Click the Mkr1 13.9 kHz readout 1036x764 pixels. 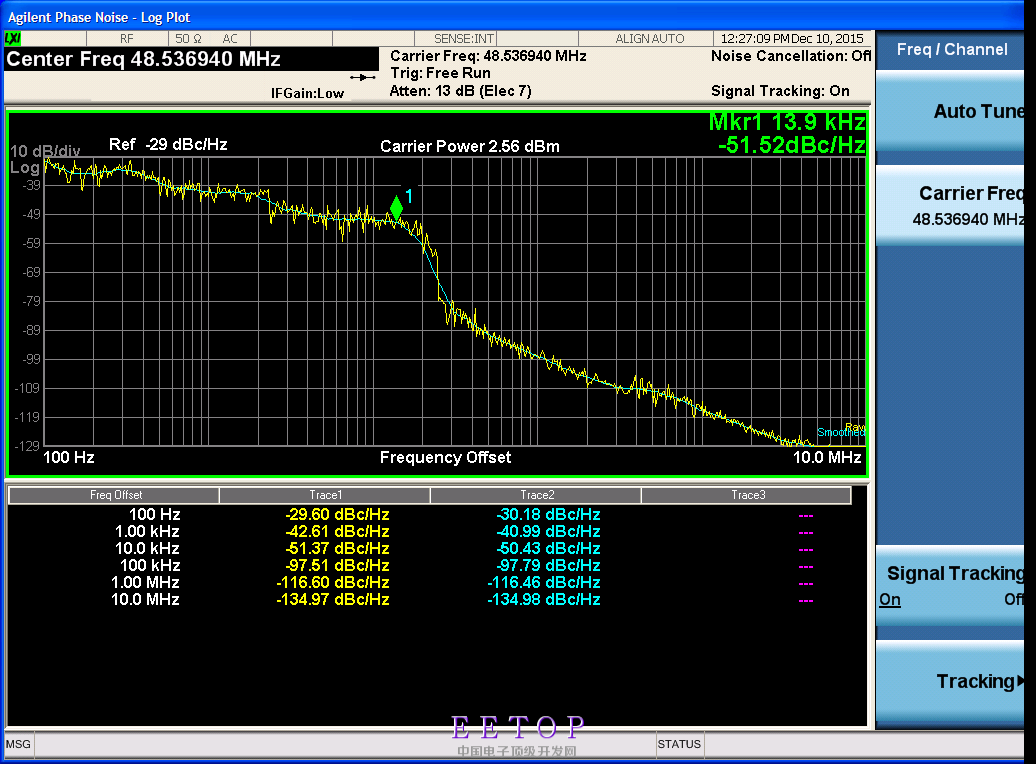(786, 122)
